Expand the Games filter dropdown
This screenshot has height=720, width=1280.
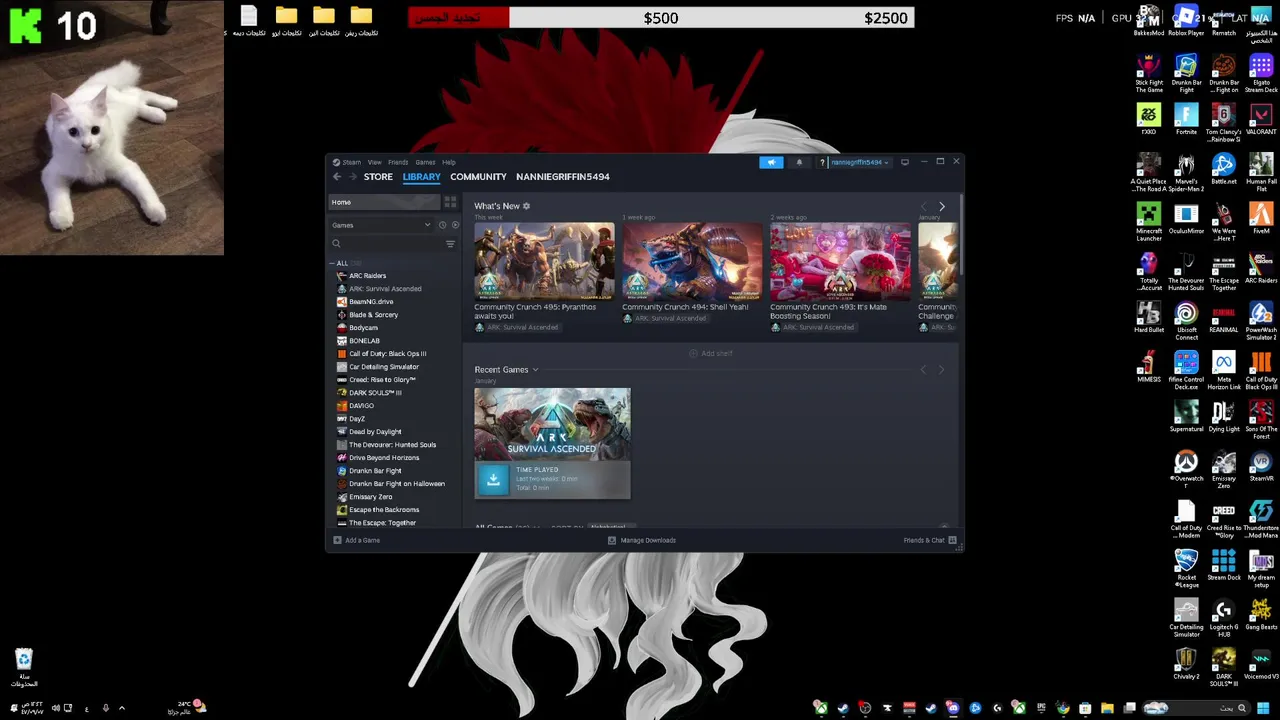pyautogui.click(x=382, y=225)
